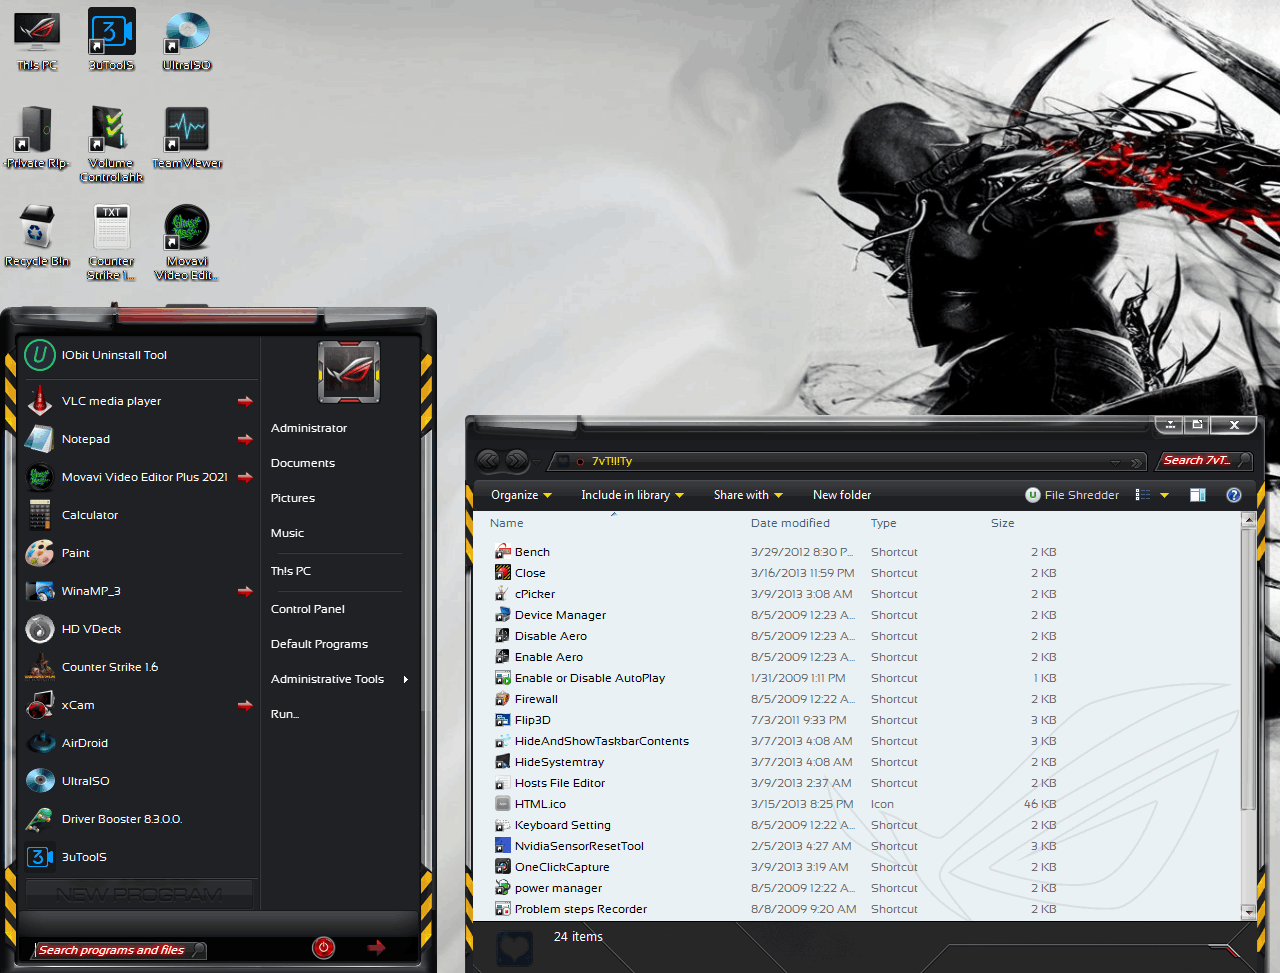Open the UltraISO desktop shortcut

pyautogui.click(x=187, y=40)
